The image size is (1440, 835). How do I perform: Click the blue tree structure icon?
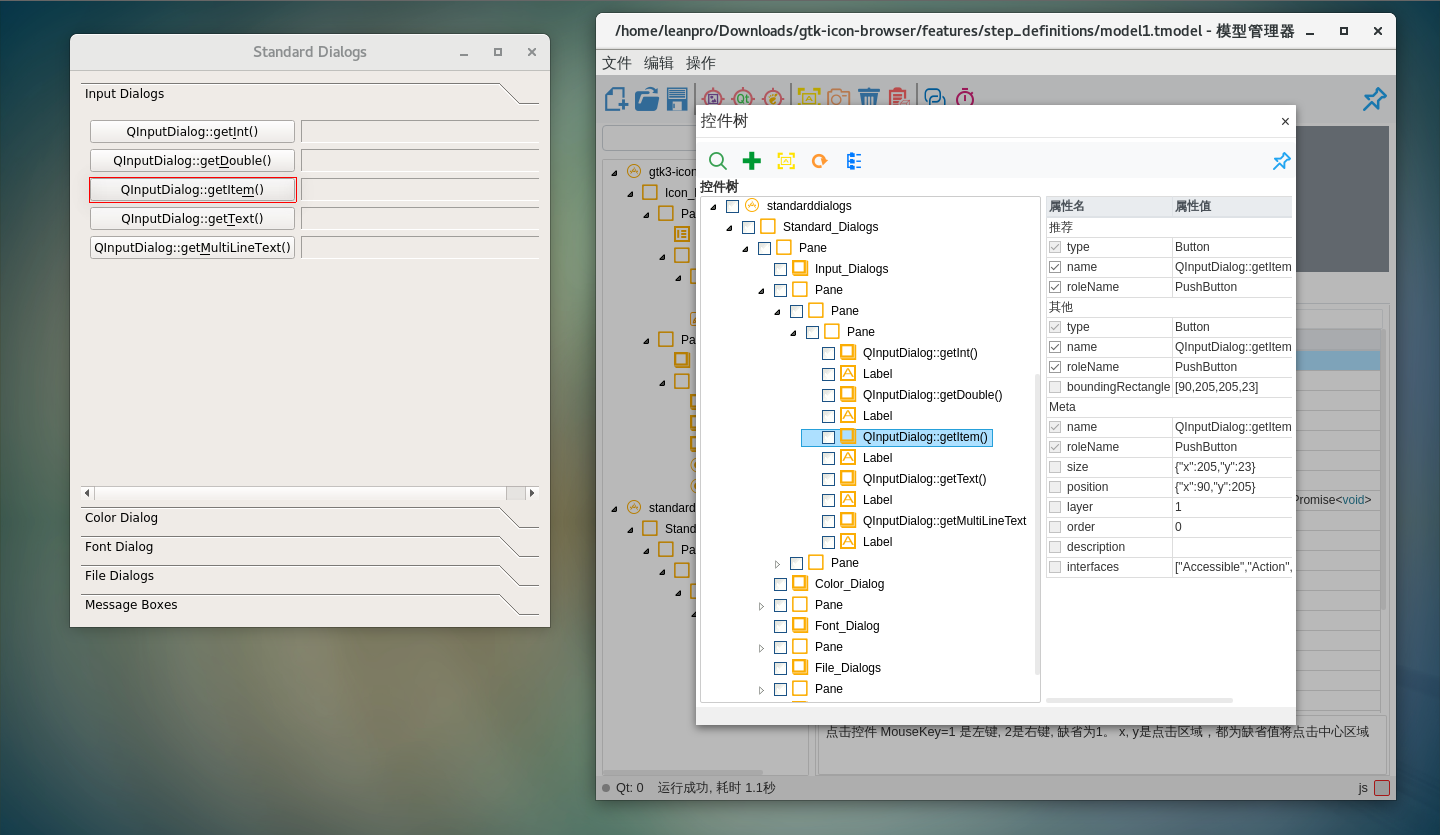(x=853, y=161)
